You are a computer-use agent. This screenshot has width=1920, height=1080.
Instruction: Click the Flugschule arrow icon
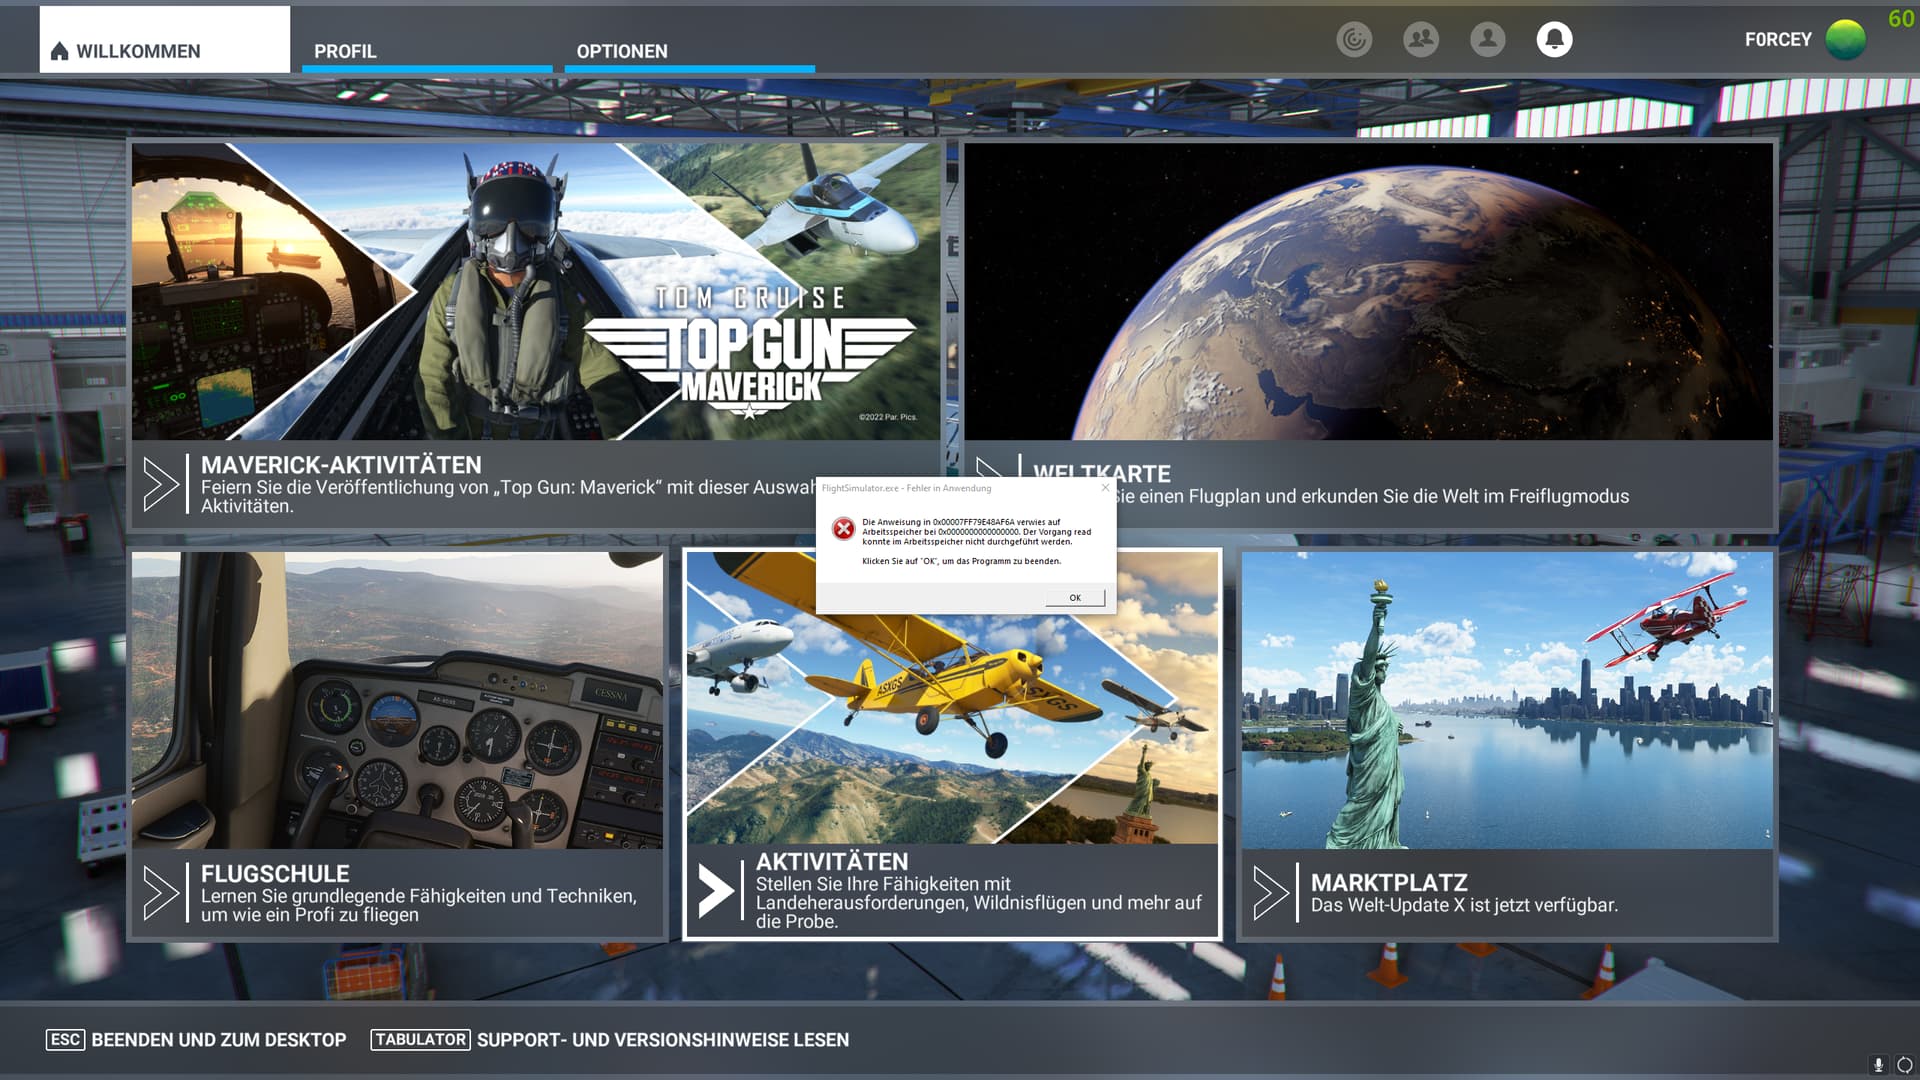[x=160, y=892]
